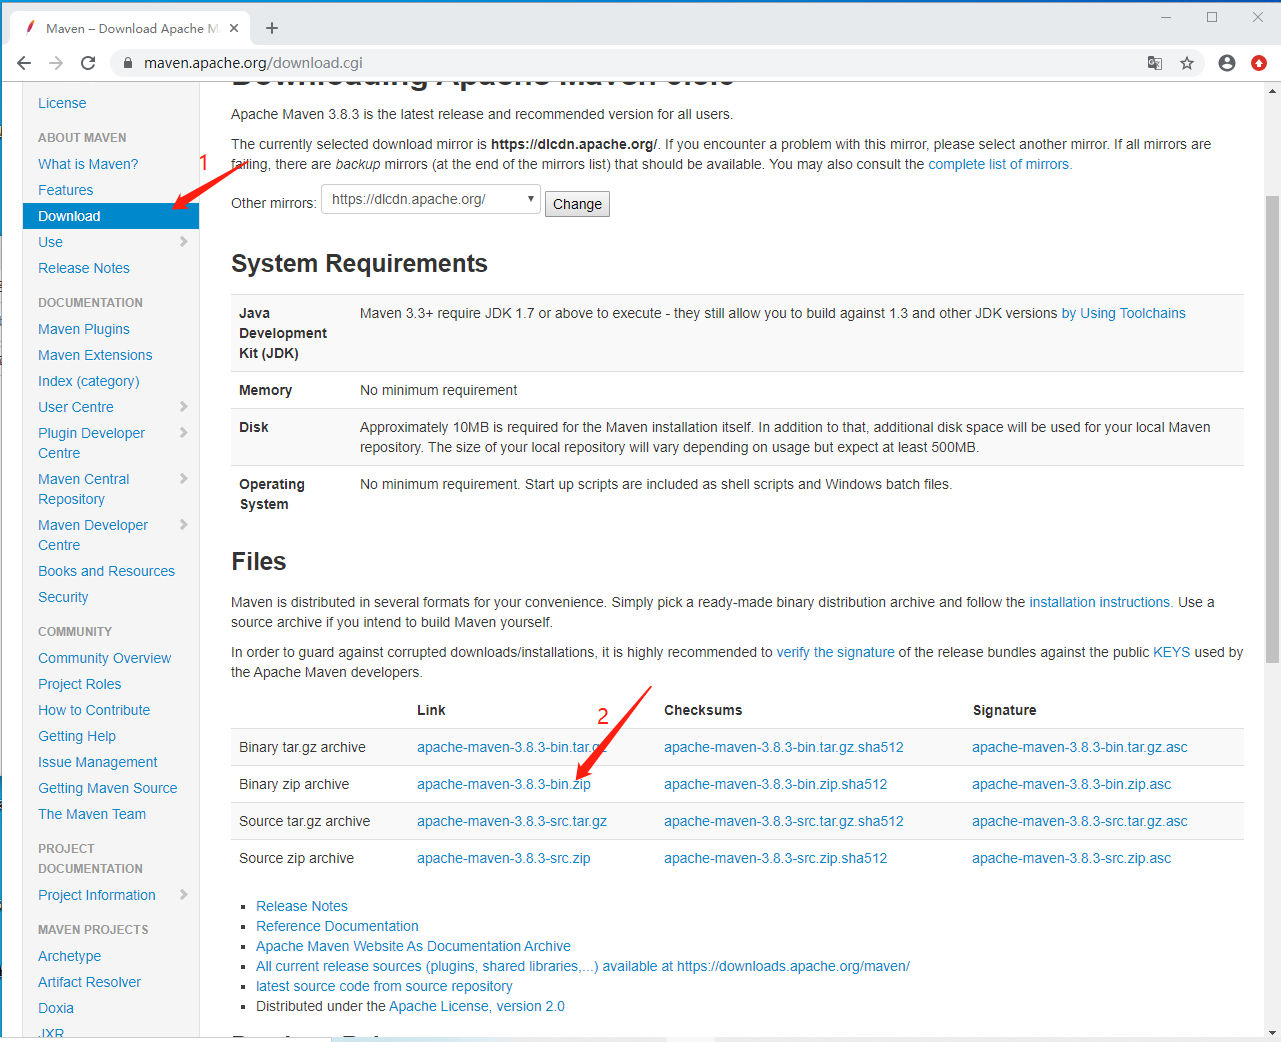Open installation instructions link
The height and width of the screenshot is (1042, 1281).
tap(1101, 602)
